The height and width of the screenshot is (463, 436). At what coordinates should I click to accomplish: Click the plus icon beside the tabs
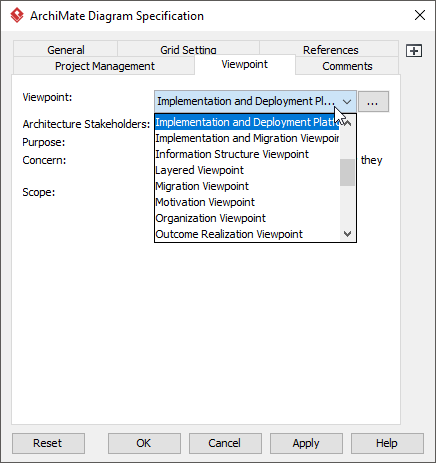[x=414, y=51]
